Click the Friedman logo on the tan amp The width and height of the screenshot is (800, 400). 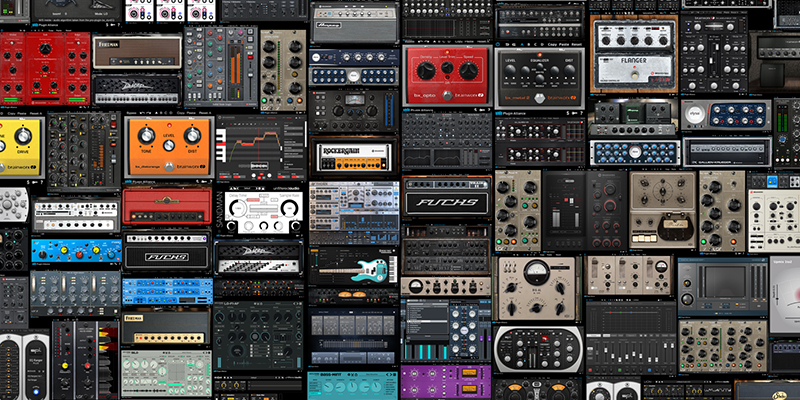107,44
